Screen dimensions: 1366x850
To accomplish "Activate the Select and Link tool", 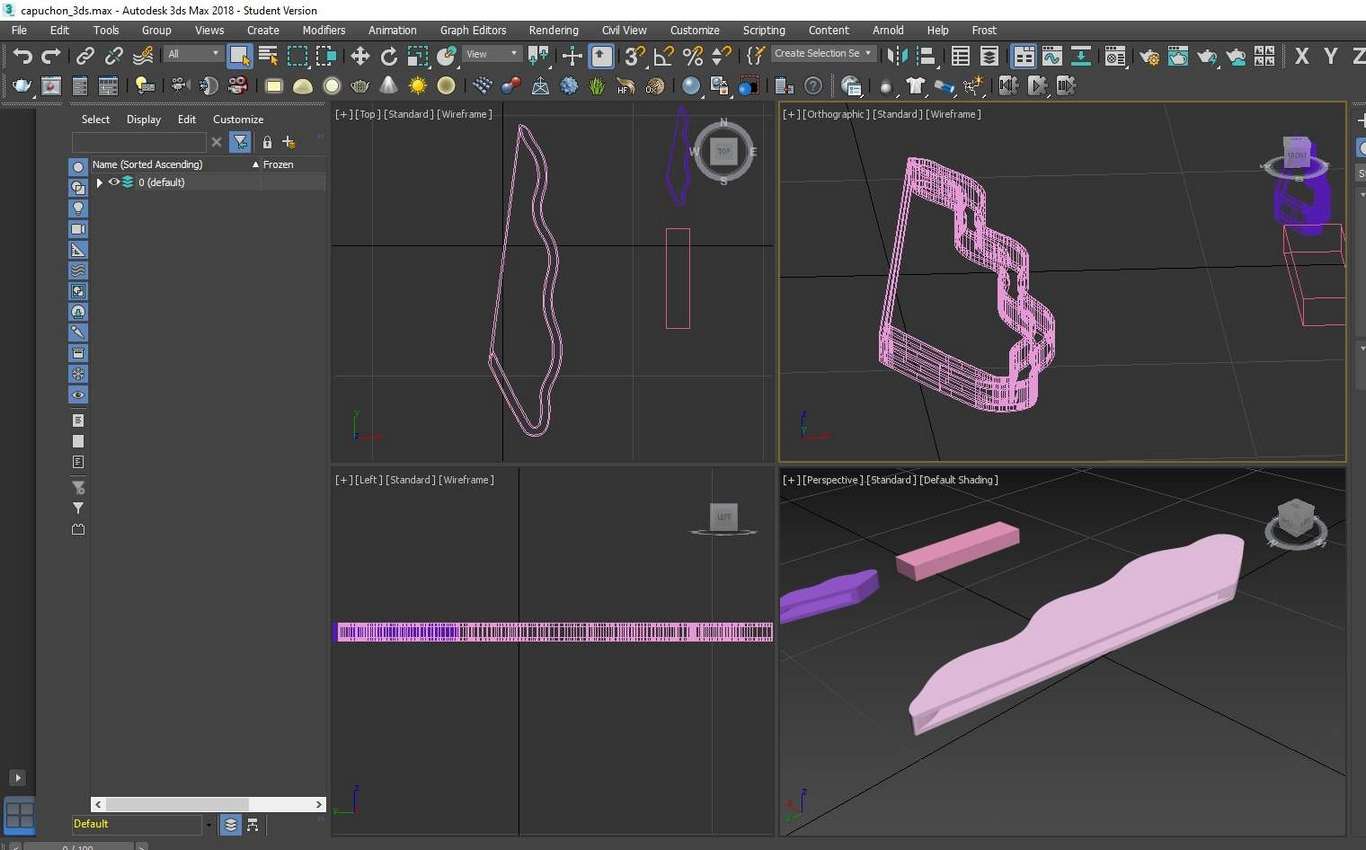I will click(85, 56).
